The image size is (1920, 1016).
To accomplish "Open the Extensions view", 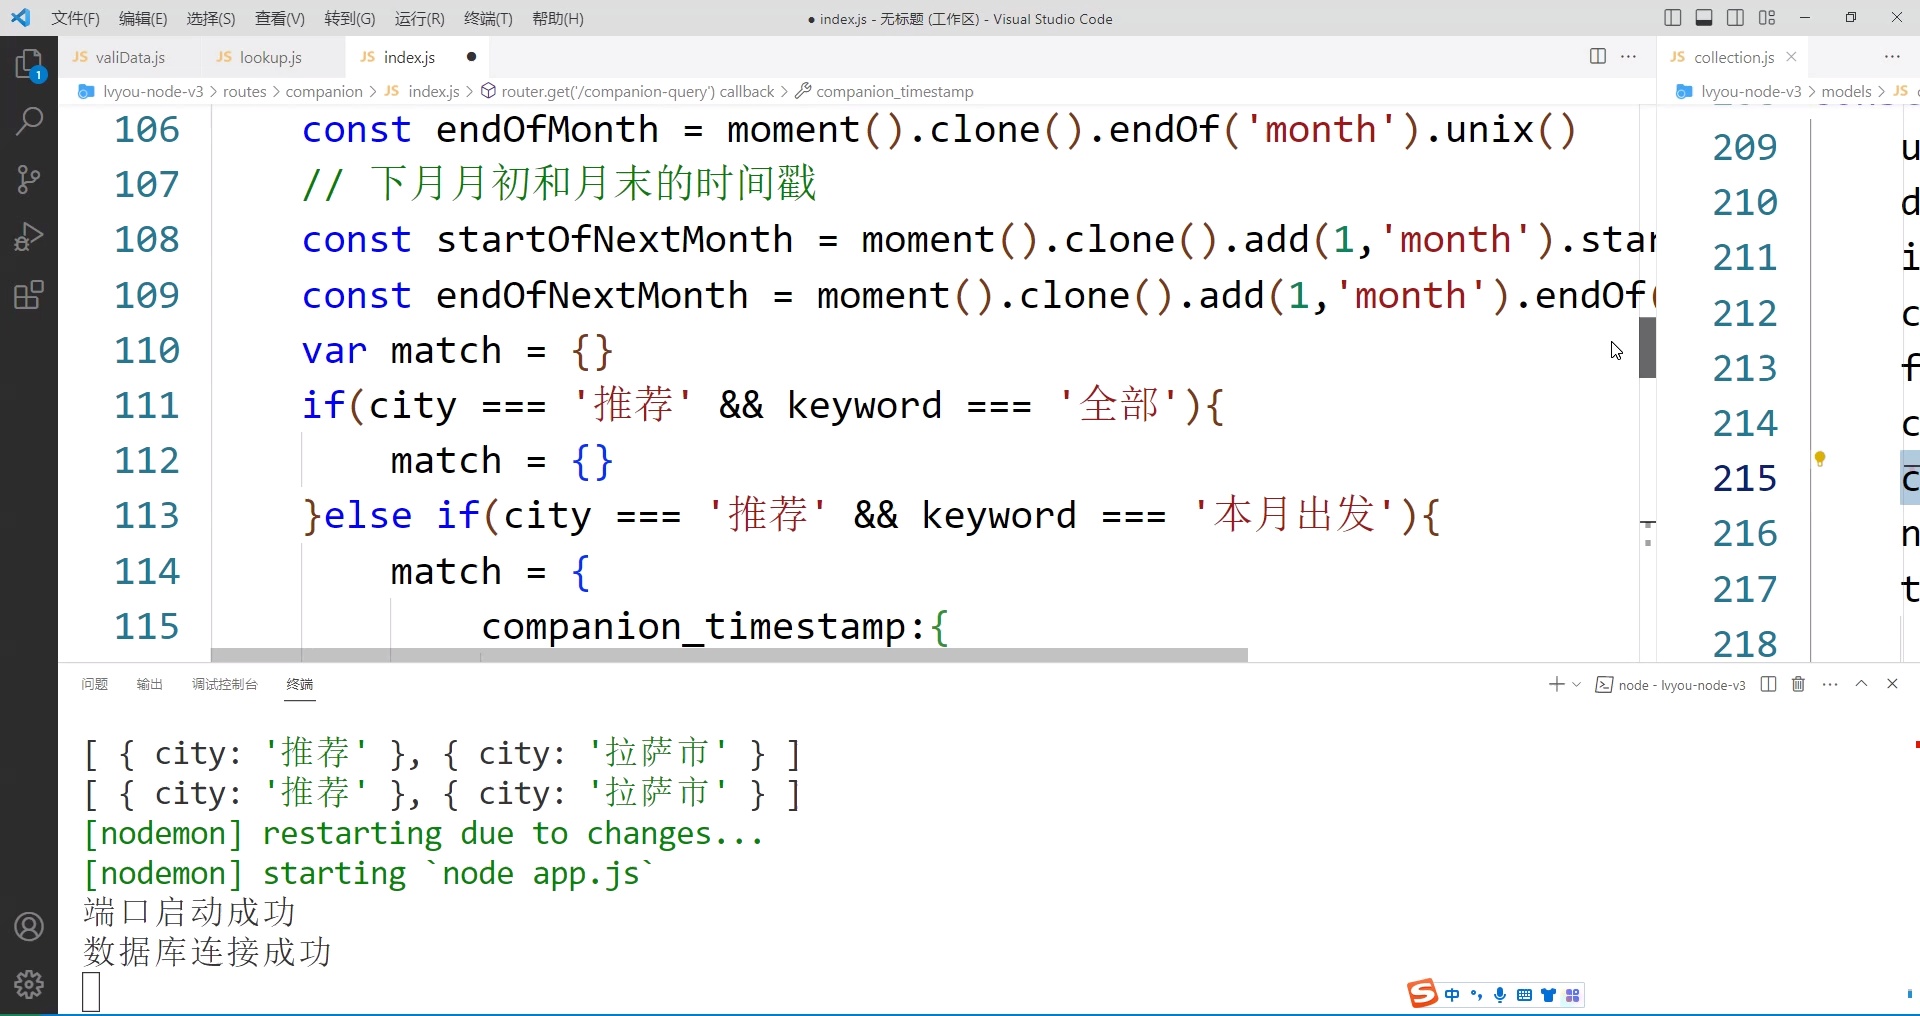I will click(29, 294).
